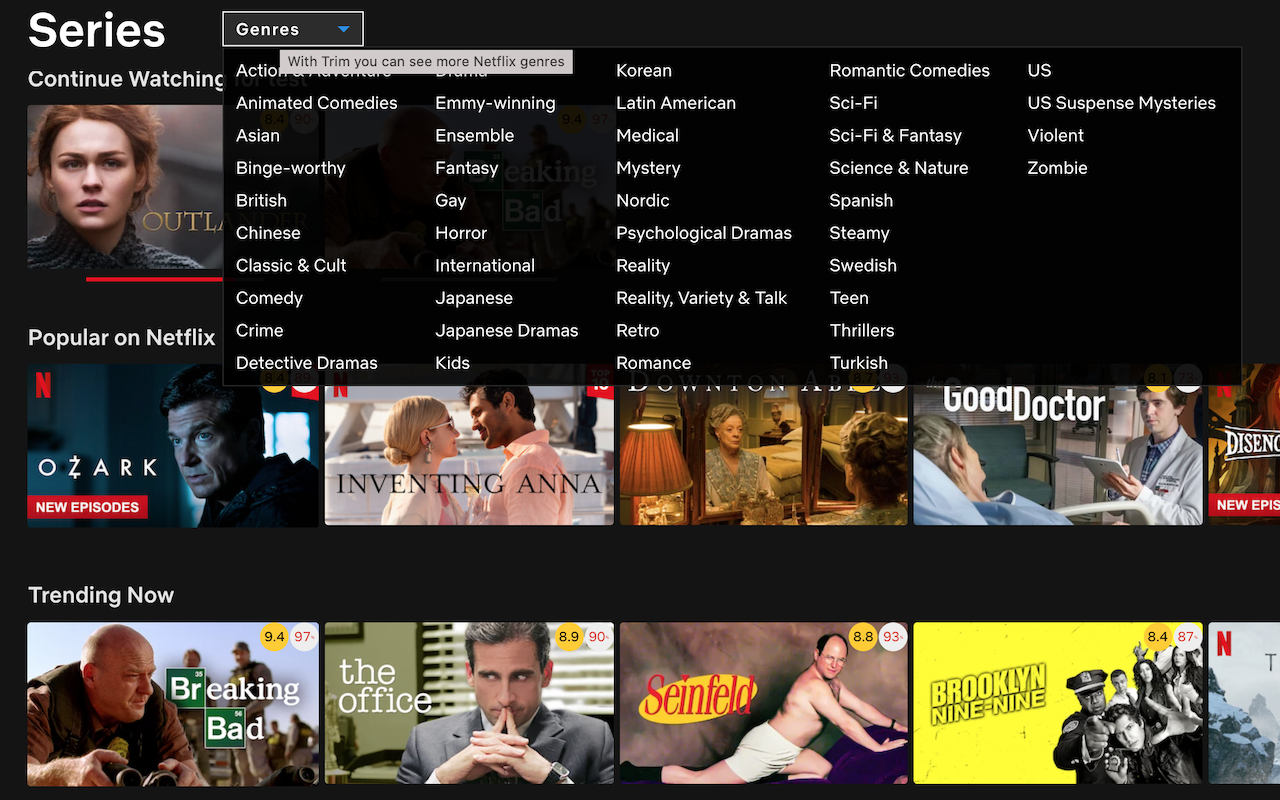Choose the Comedy genre
This screenshot has height=800, width=1280.
click(269, 298)
